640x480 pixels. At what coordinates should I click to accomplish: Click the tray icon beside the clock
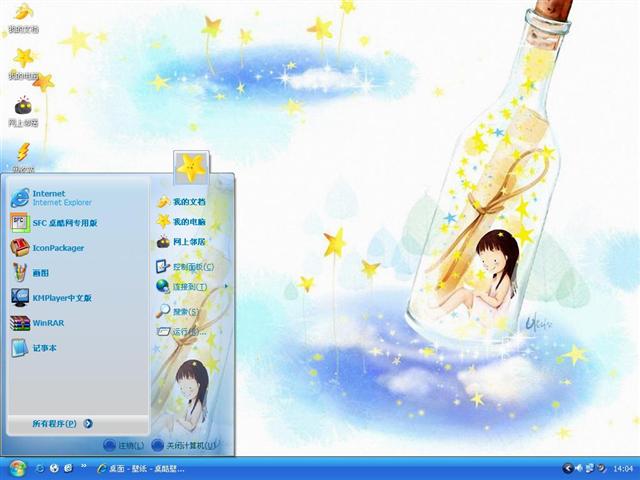coord(601,468)
